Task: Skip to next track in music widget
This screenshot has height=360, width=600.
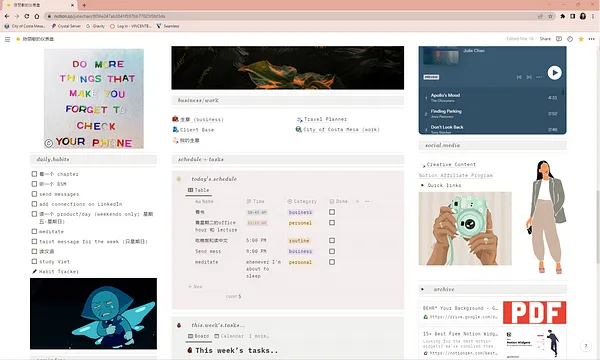Action: click(529, 77)
